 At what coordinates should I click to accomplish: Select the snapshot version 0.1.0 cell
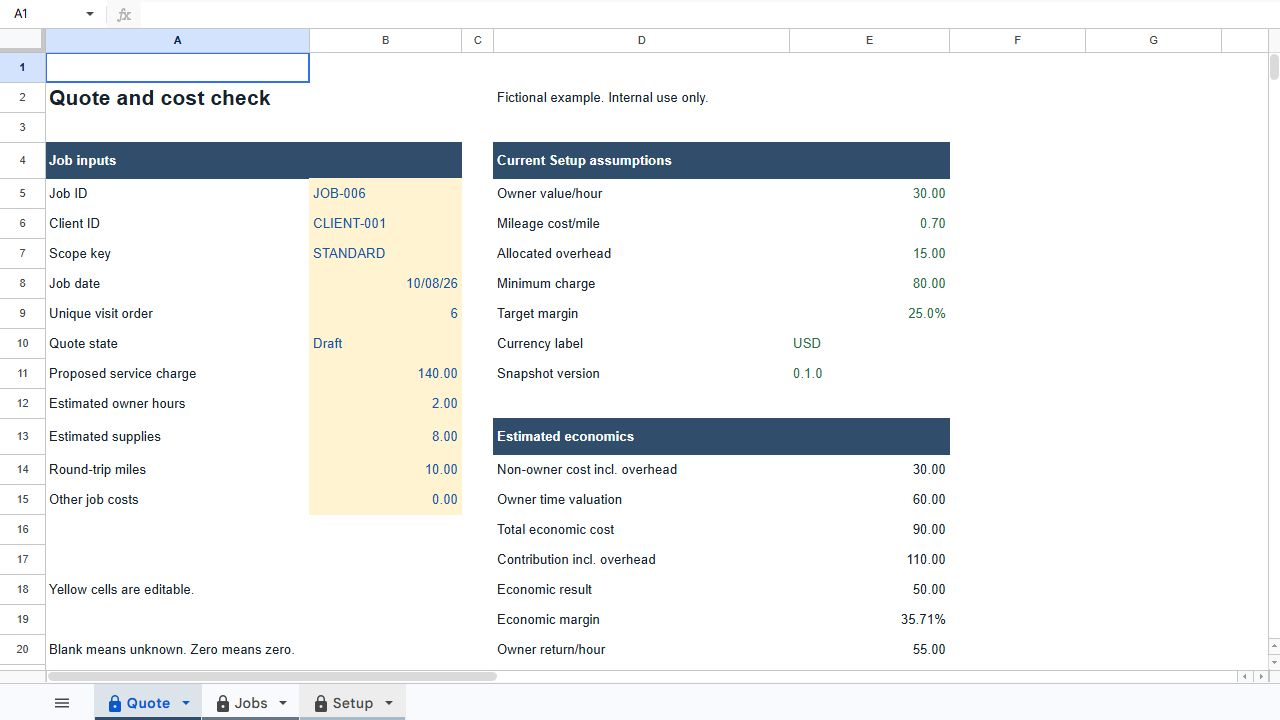(x=869, y=373)
